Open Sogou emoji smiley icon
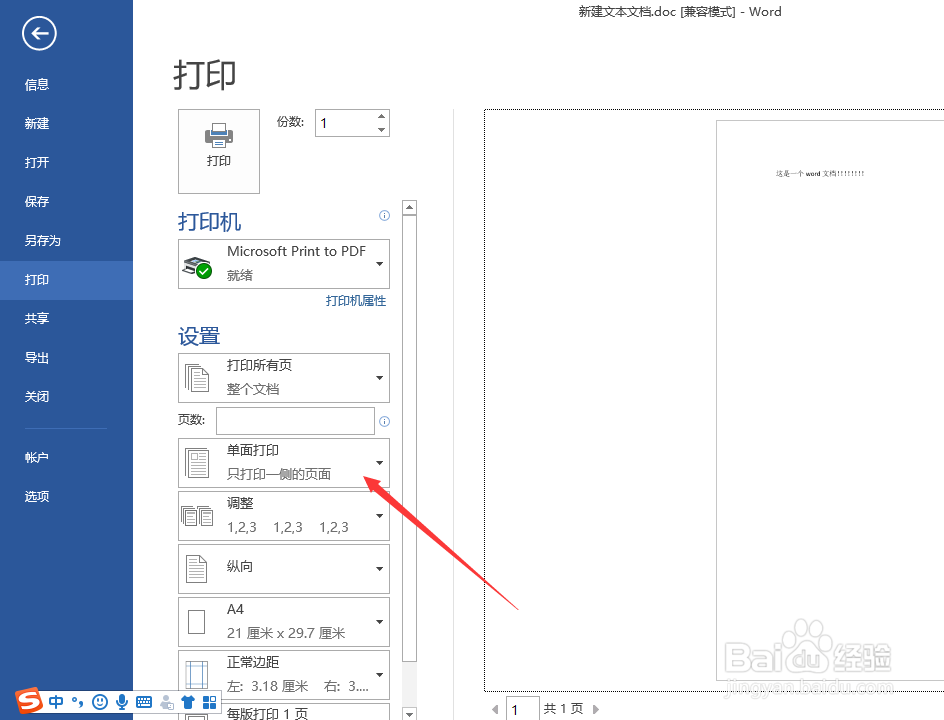Screen dimensions: 944x720 [x=100, y=702]
